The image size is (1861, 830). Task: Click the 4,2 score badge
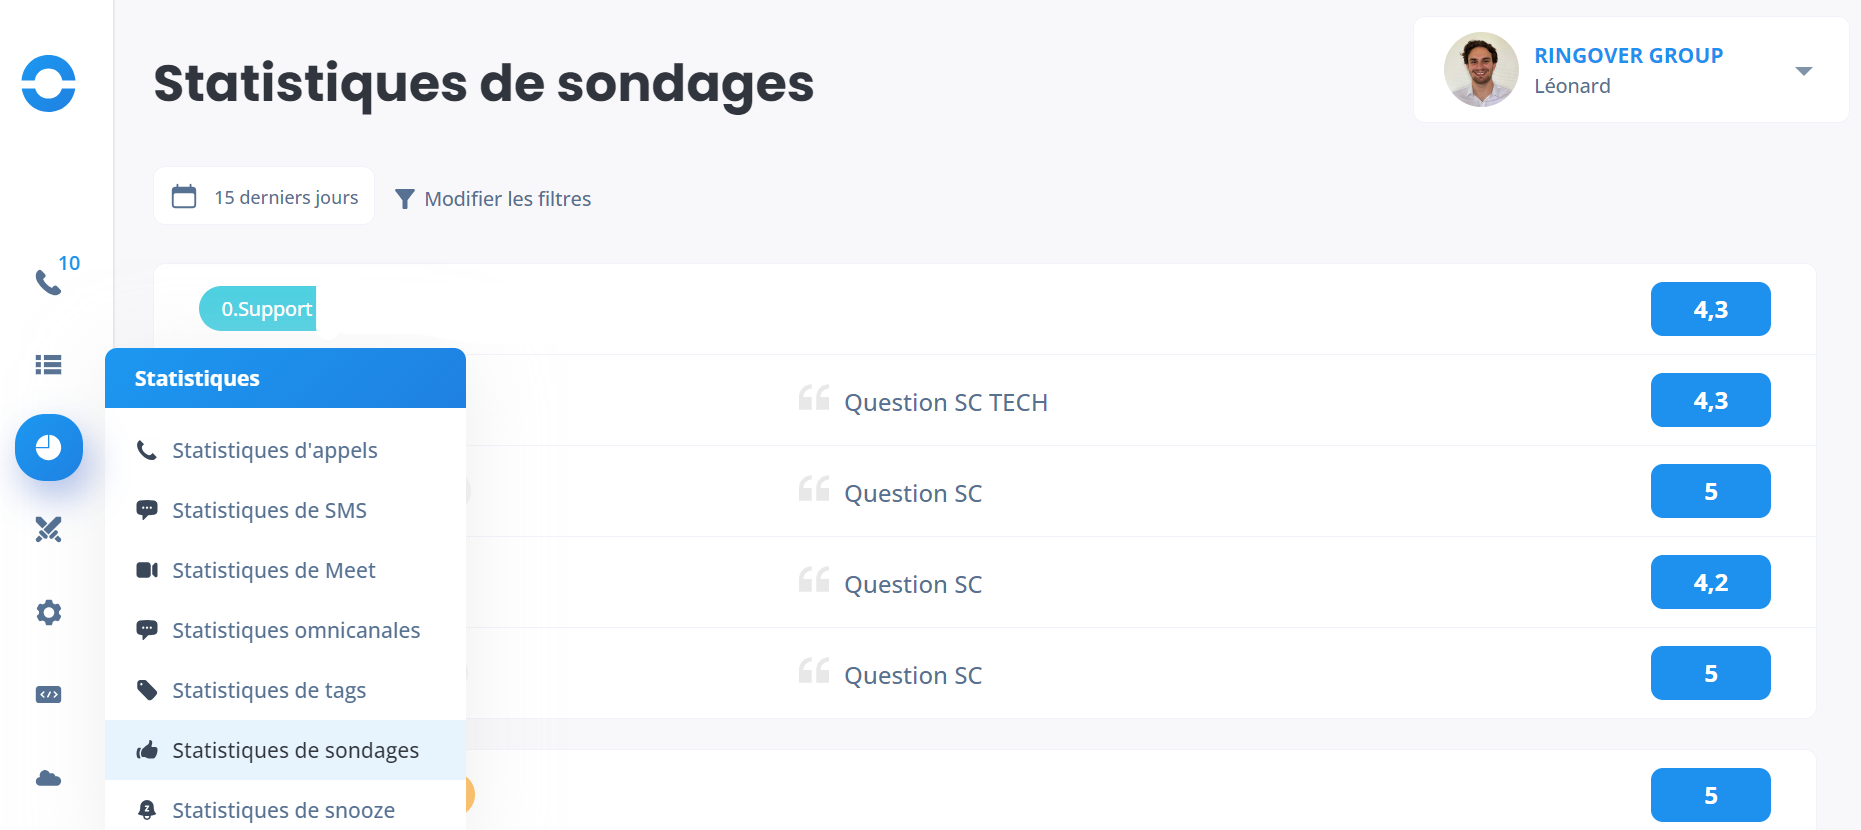point(1710,582)
